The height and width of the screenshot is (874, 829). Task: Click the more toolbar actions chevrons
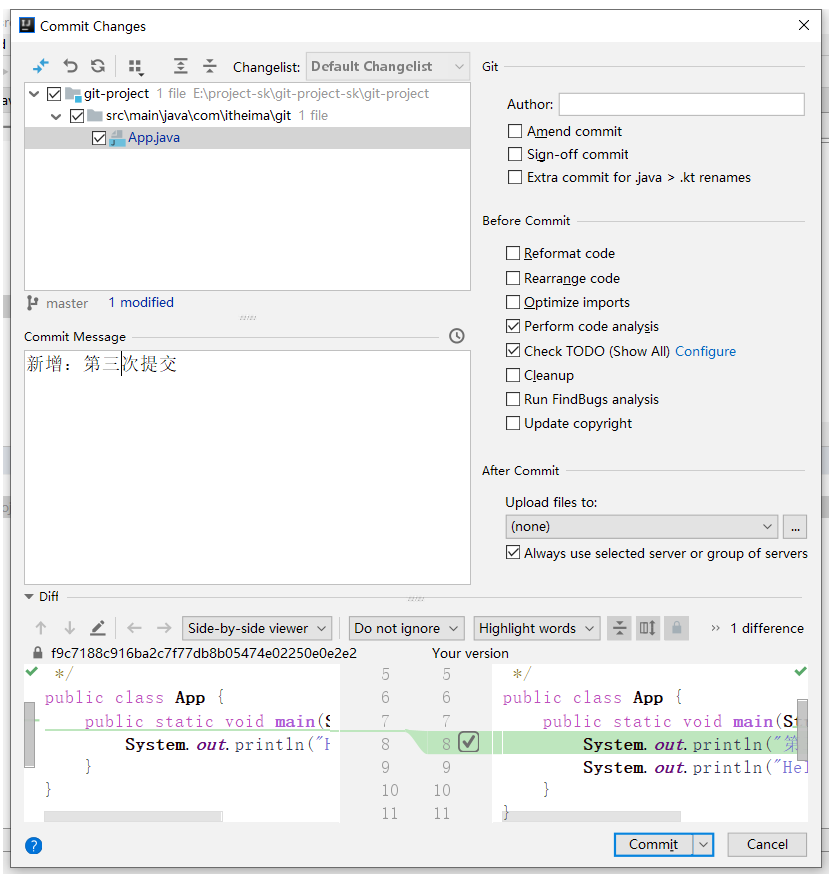tap(715, 628)
